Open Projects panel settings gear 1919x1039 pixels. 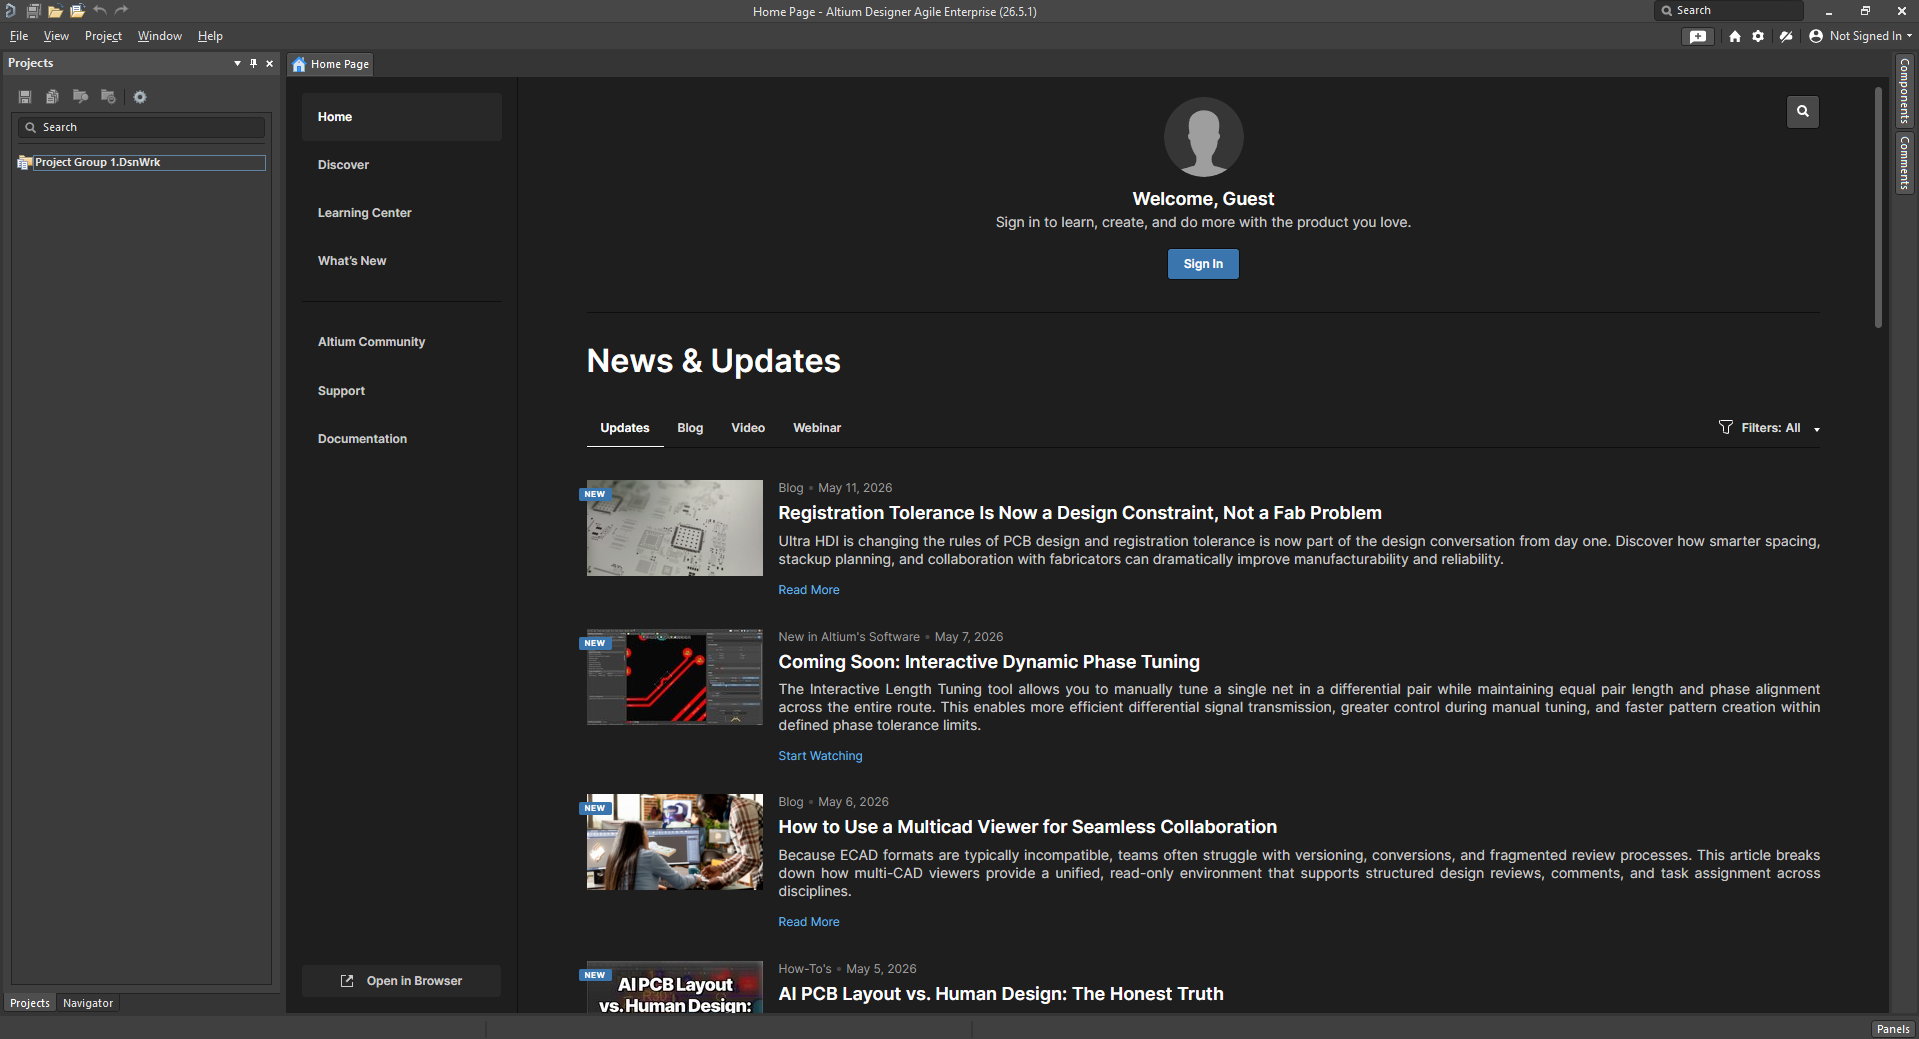(140, 97)
